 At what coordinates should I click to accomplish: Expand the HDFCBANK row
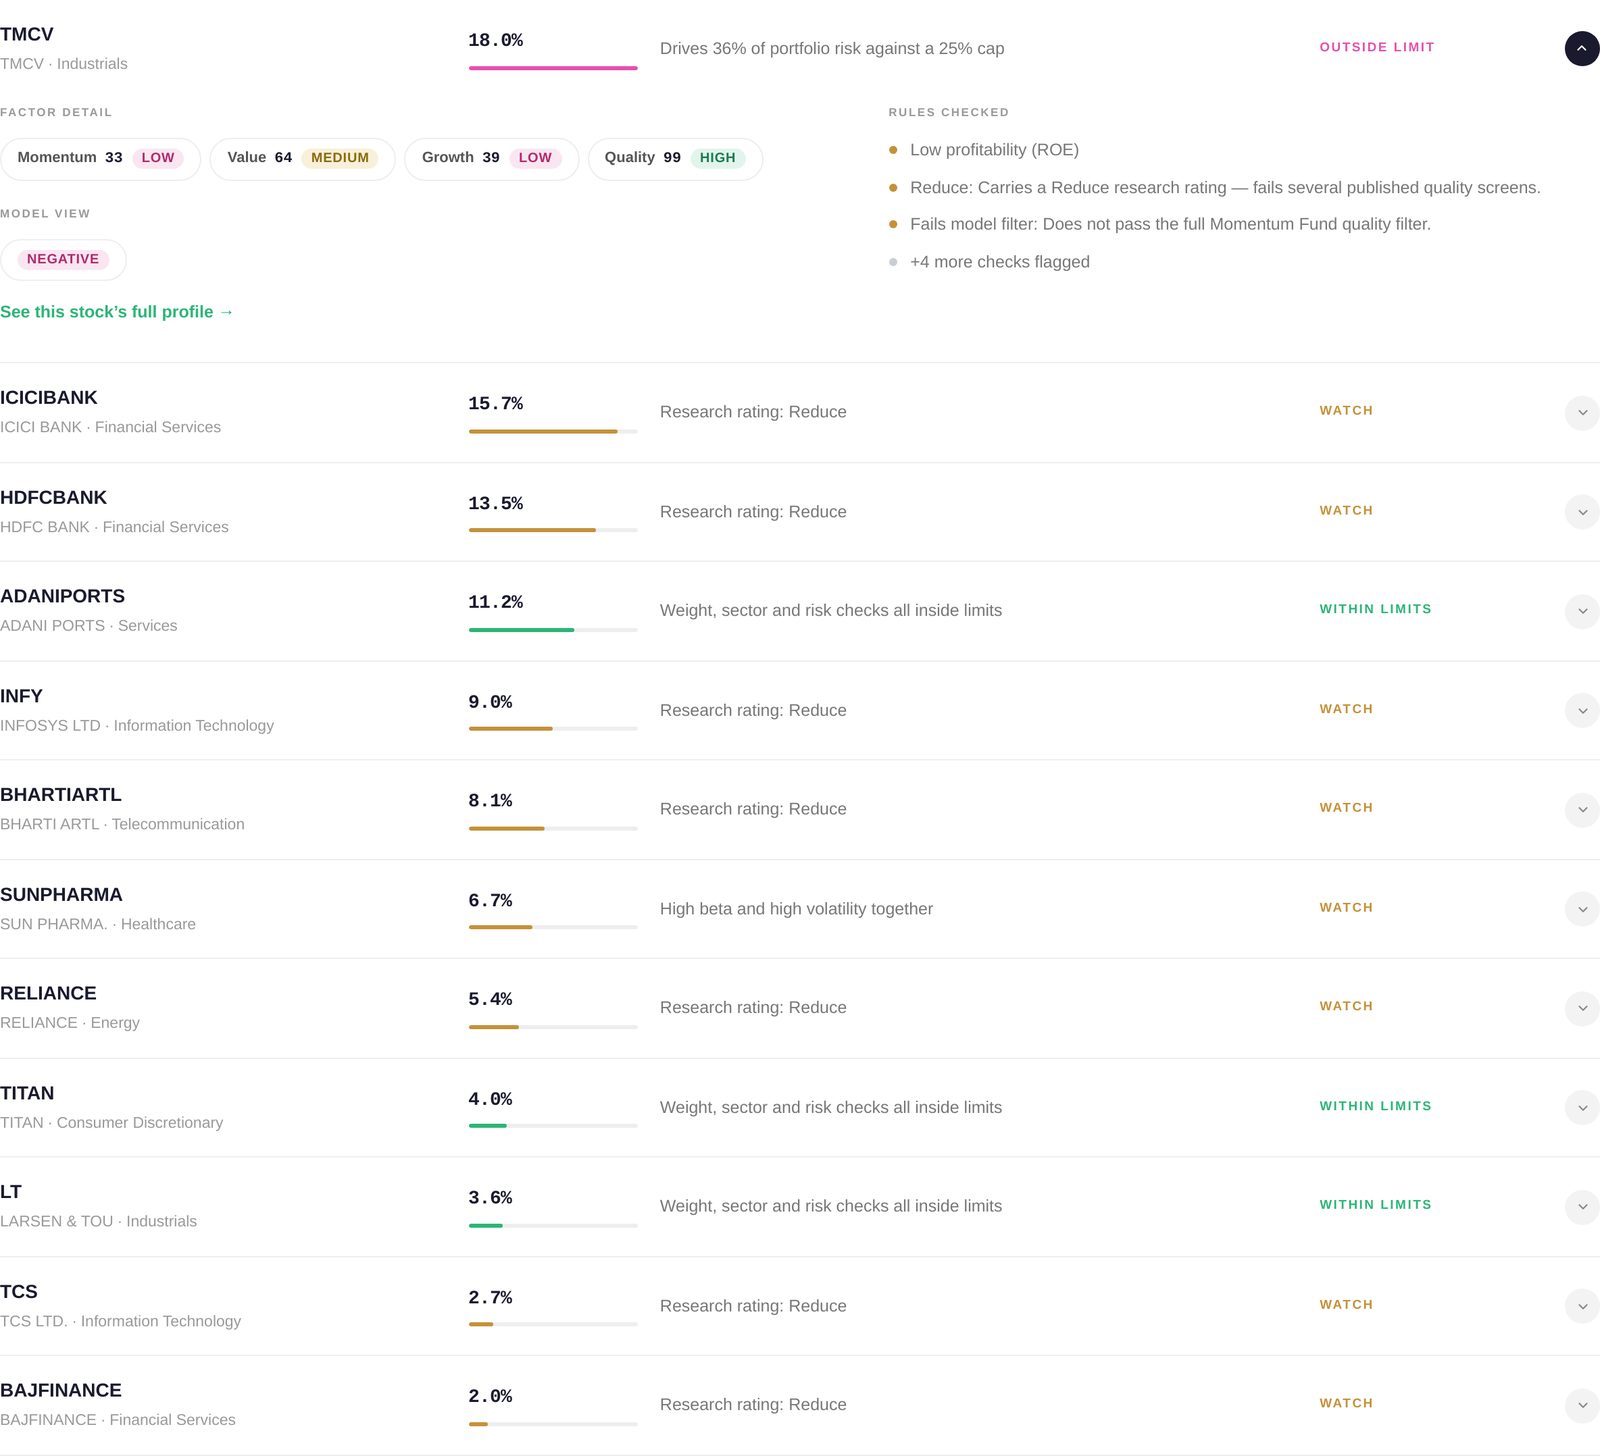(x=1581, y=512)
